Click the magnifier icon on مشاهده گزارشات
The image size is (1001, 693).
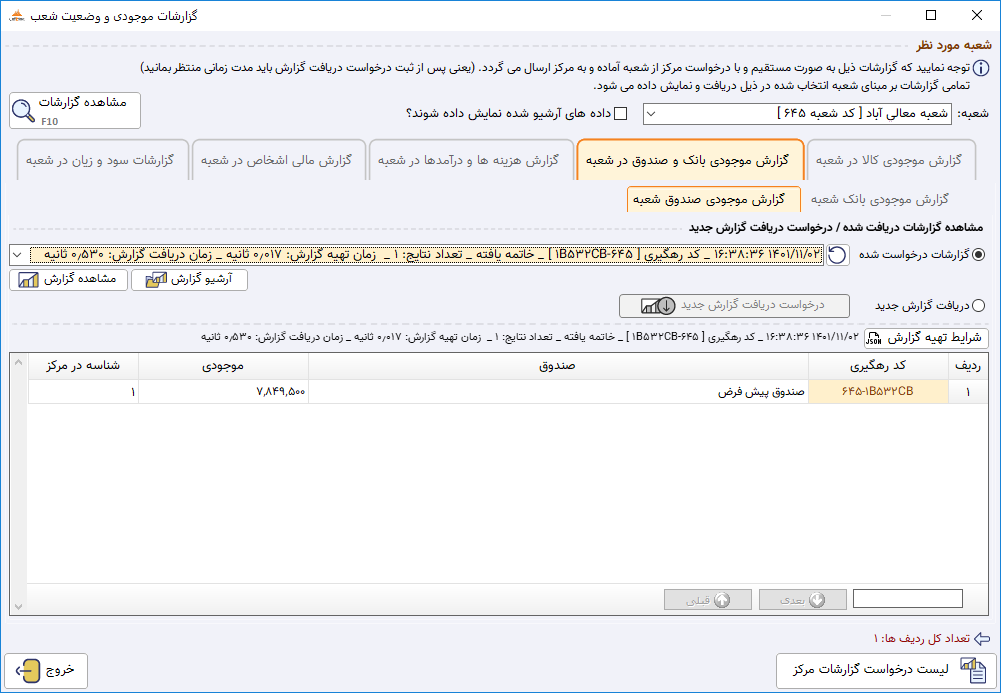point(24,110)
